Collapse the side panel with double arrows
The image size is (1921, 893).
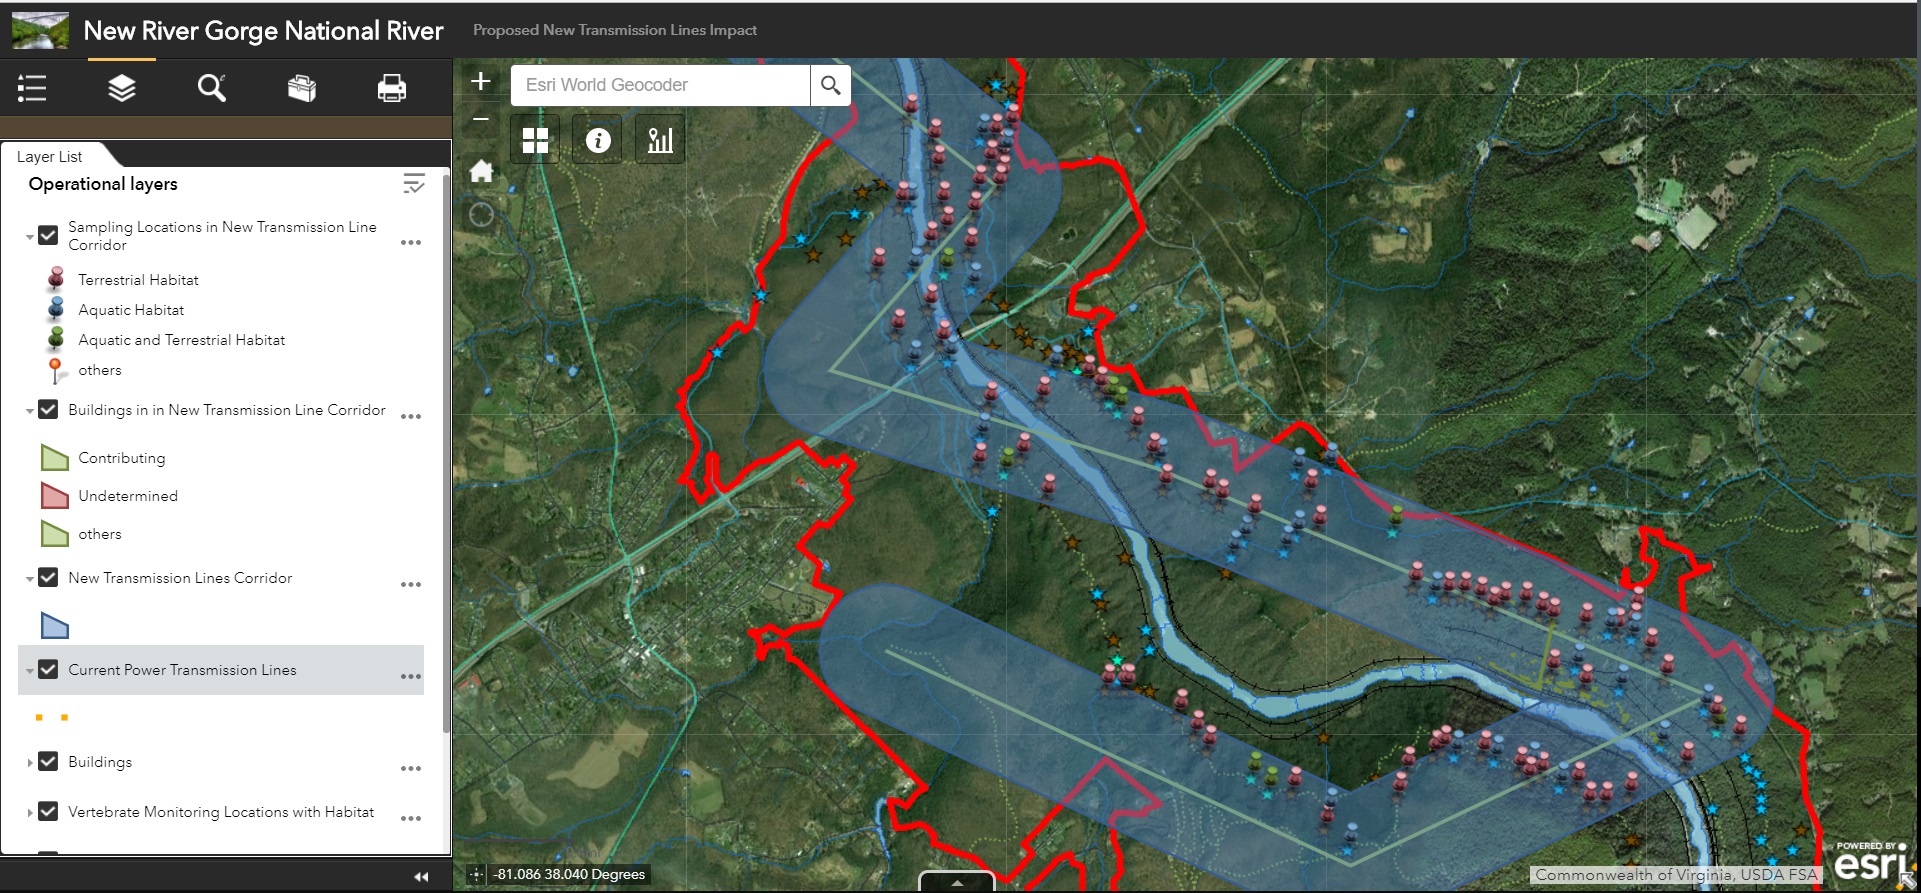click(421, 876)
